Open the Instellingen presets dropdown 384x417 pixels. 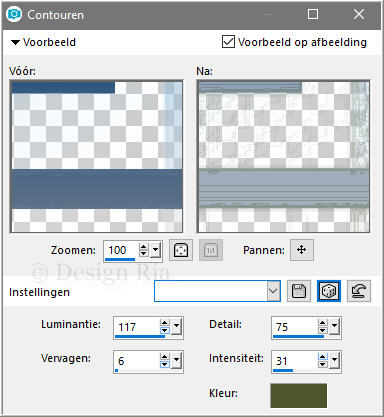pos(273,291)
